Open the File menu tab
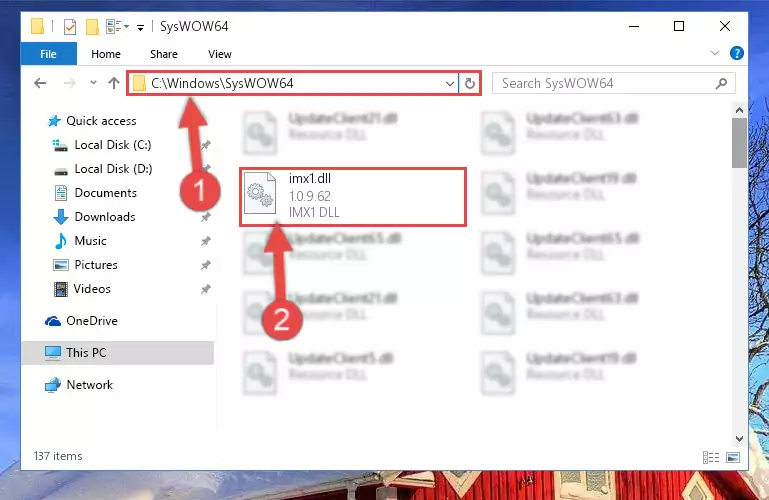 [49, 53]
